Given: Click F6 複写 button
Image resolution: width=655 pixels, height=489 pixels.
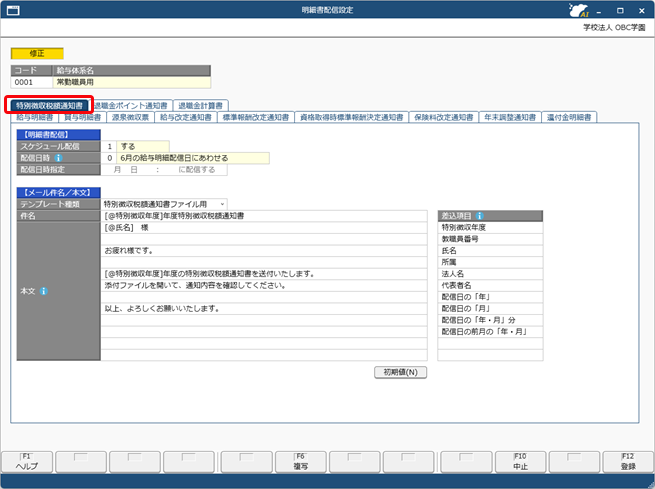Looking at the screenshot, I should tap(300, 462).
